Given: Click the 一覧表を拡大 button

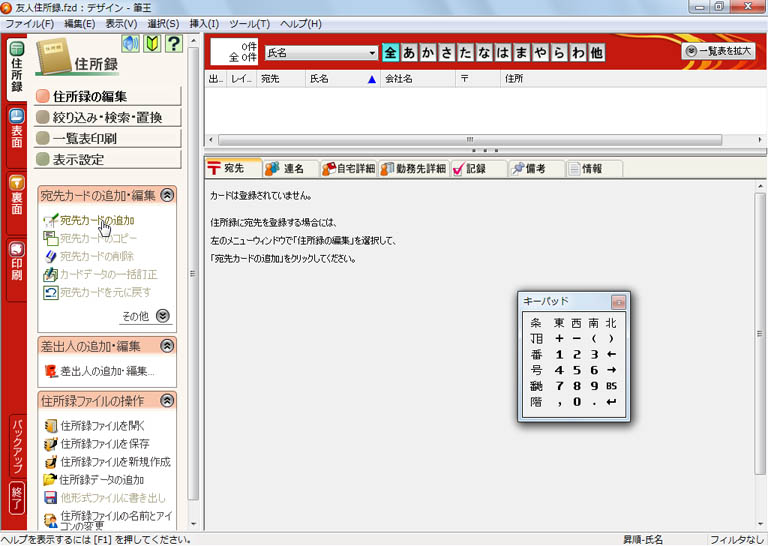Looking at the screenshot, I should click(x=718, y=51).
